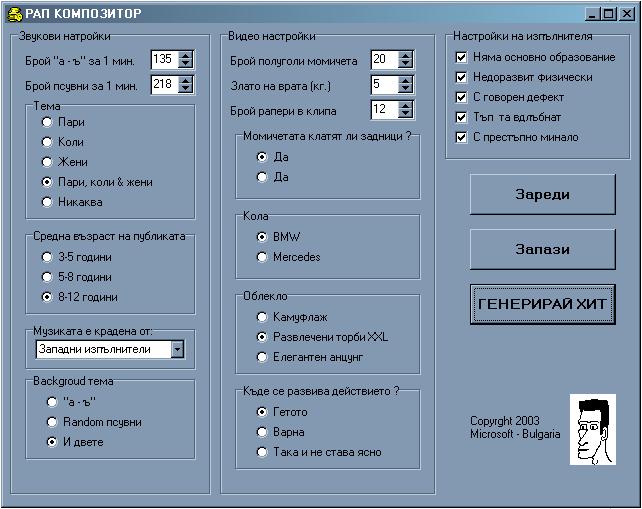The image size is (642, 509).
Task: Increase the Брой псувни за 1 мин. value
Action: click(185, 81)
